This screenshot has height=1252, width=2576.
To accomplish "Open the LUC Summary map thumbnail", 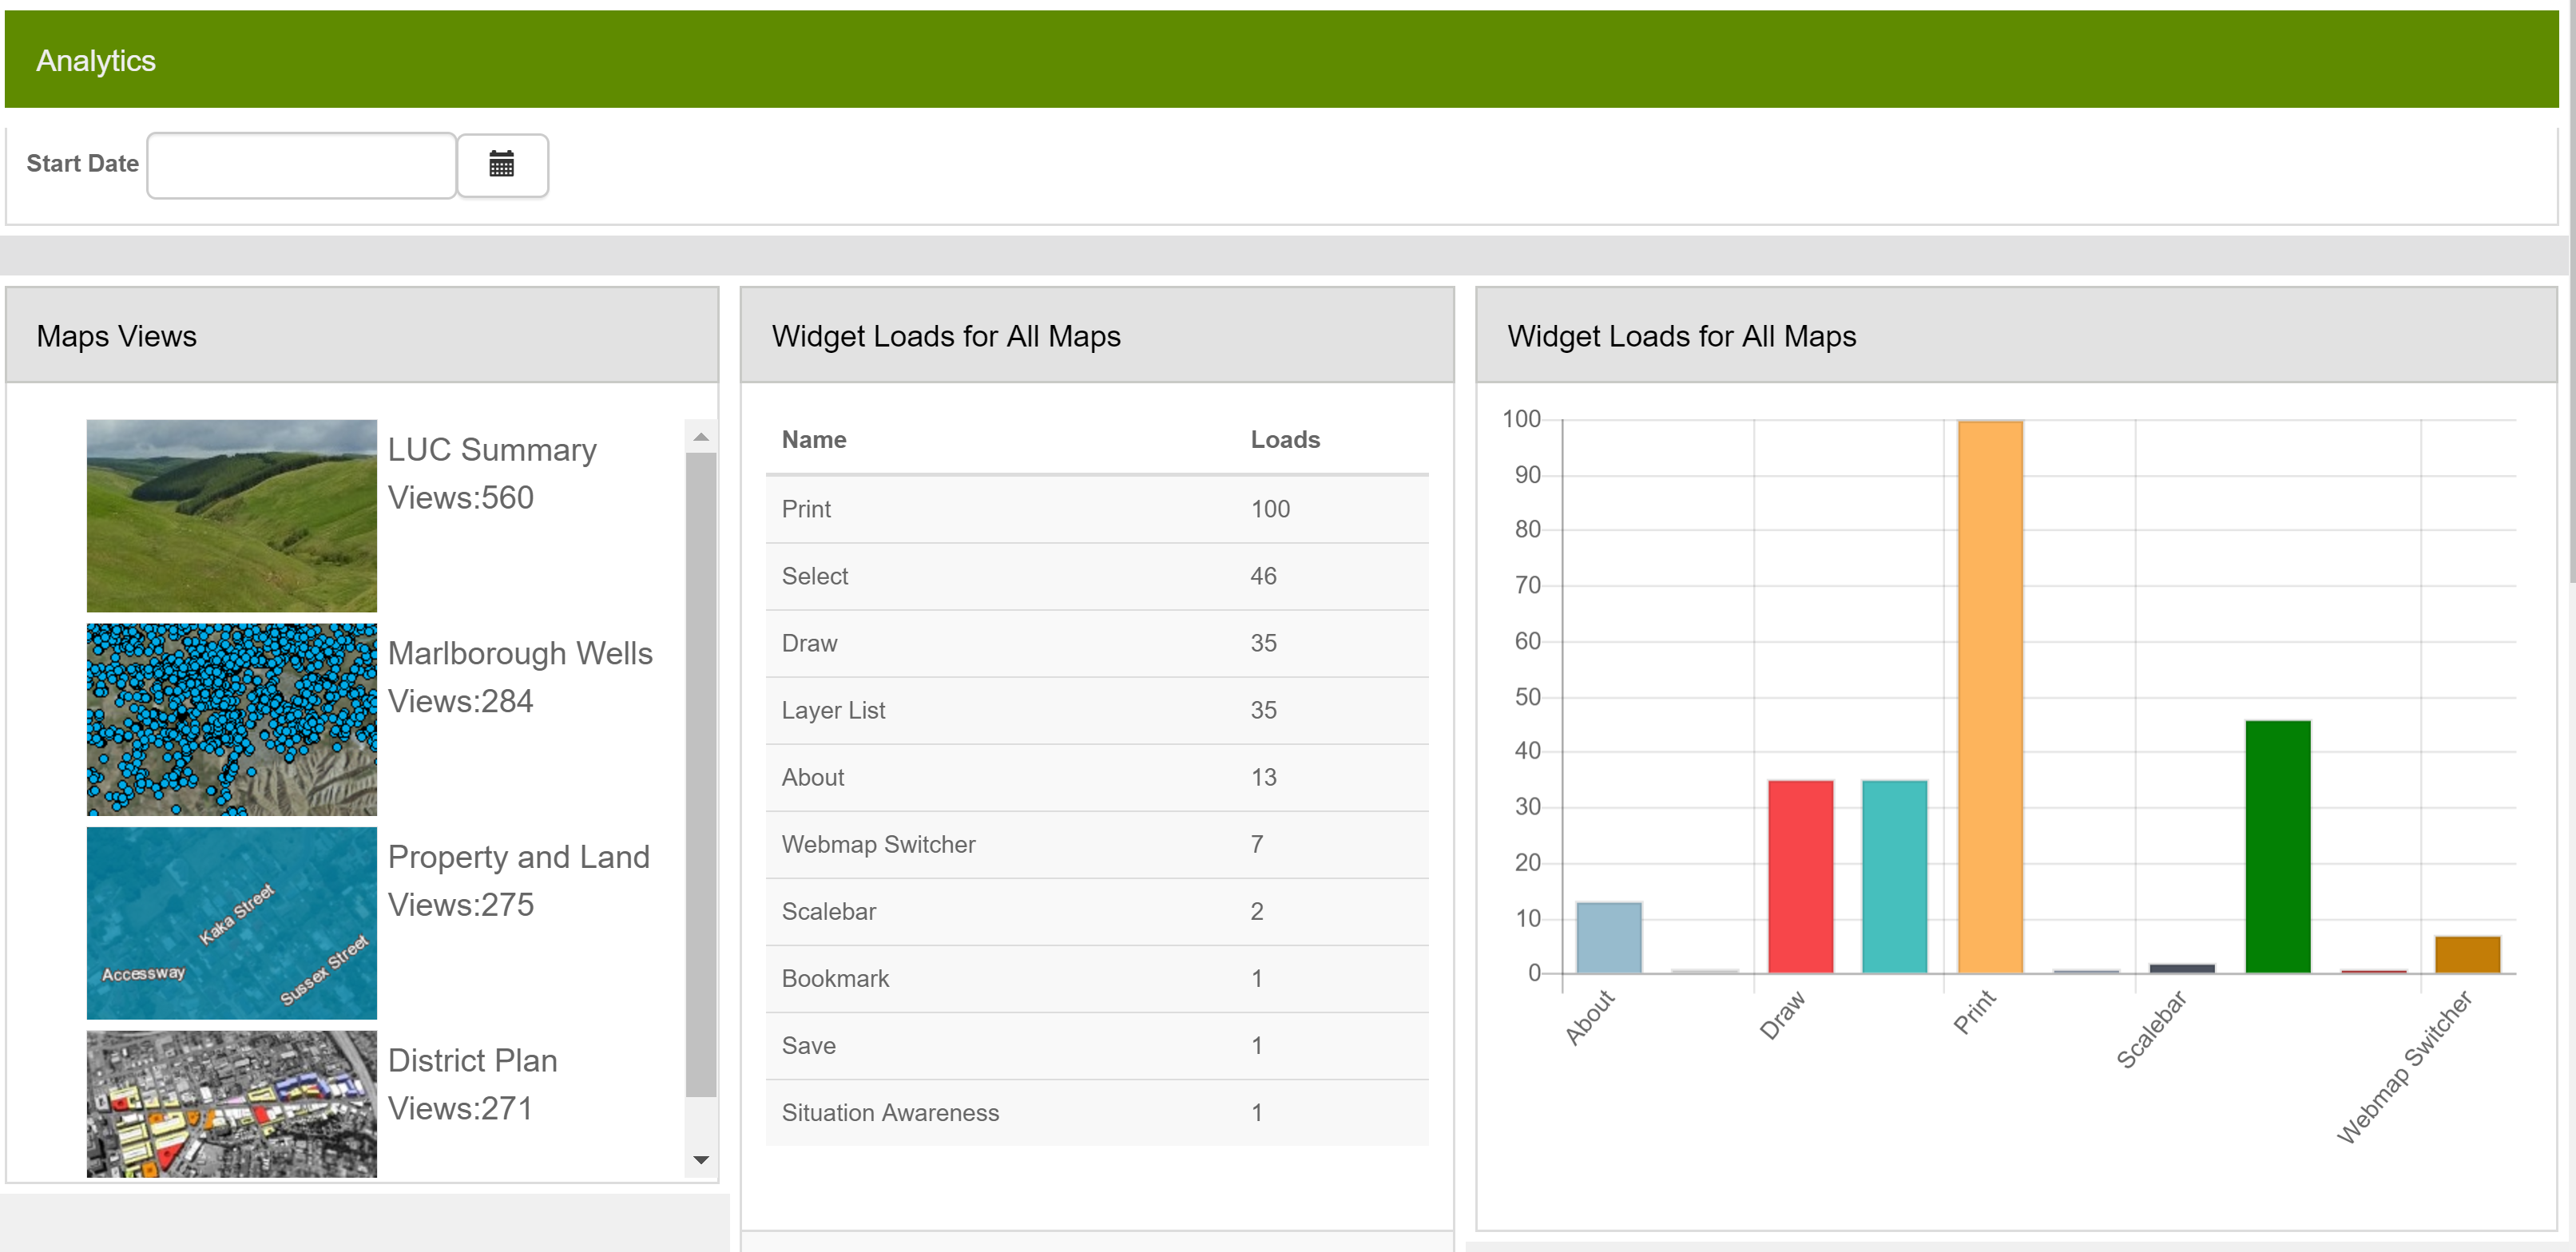I will (231, 515).
